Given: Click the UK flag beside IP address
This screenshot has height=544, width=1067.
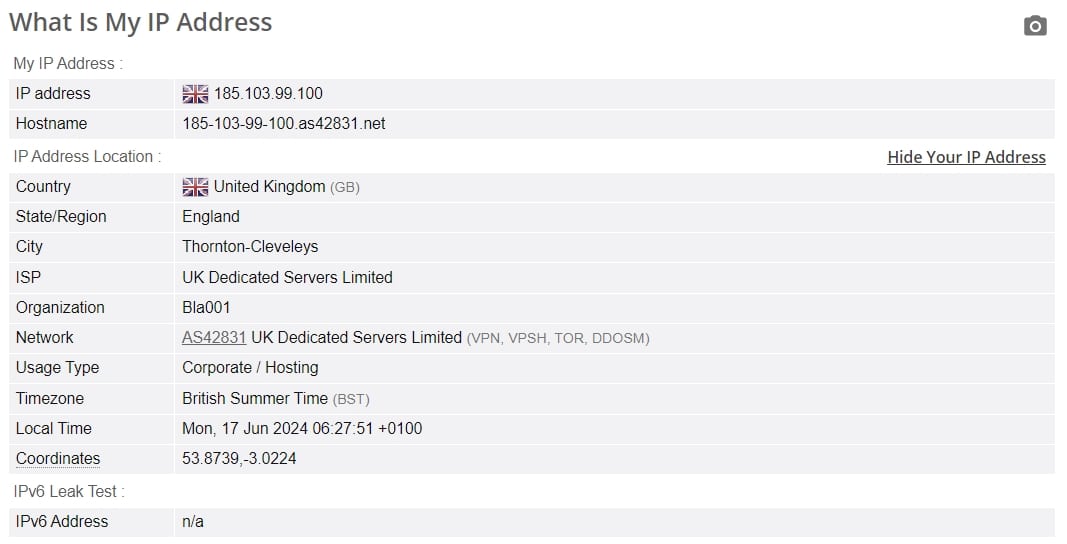Looking at the screenshot, I should [x=195, y=94].
